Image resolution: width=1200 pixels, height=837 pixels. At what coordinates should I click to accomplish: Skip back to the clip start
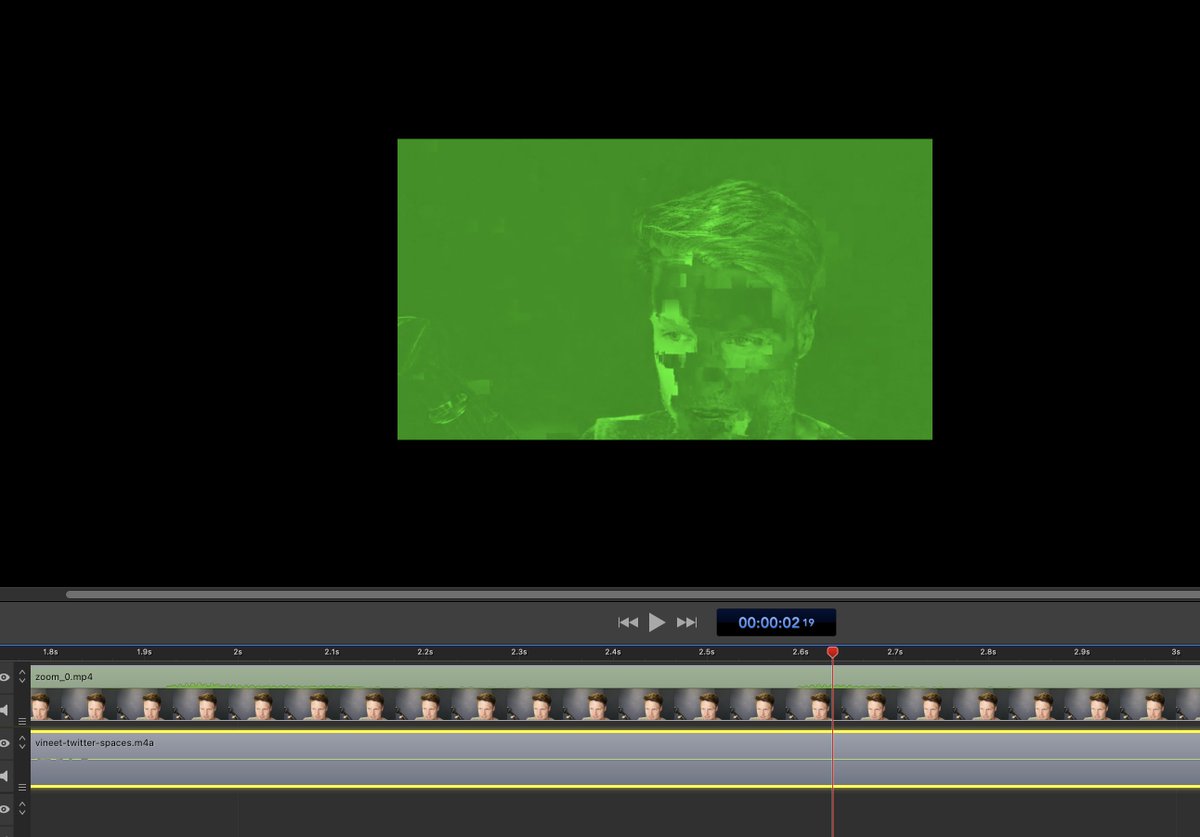click(627, 622)
